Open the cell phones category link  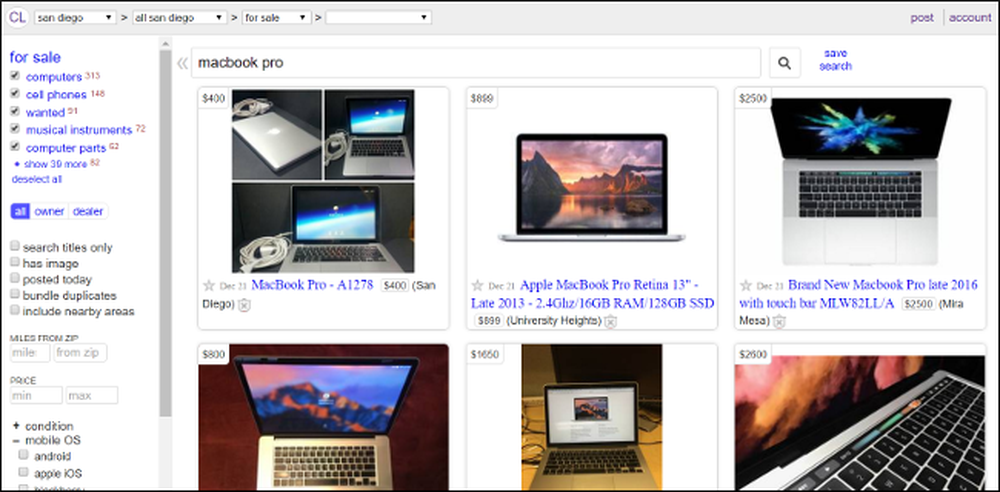click(56, 94)
